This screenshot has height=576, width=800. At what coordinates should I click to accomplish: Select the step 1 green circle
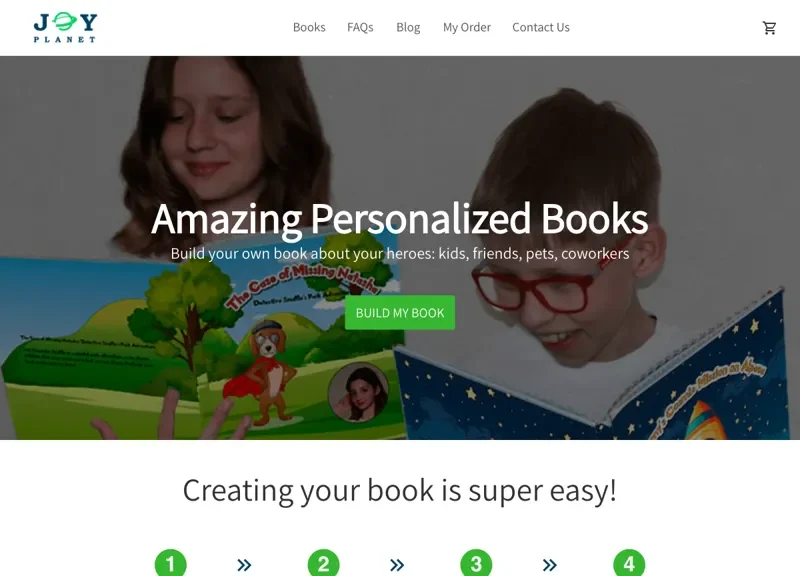[x=170, y=563]
